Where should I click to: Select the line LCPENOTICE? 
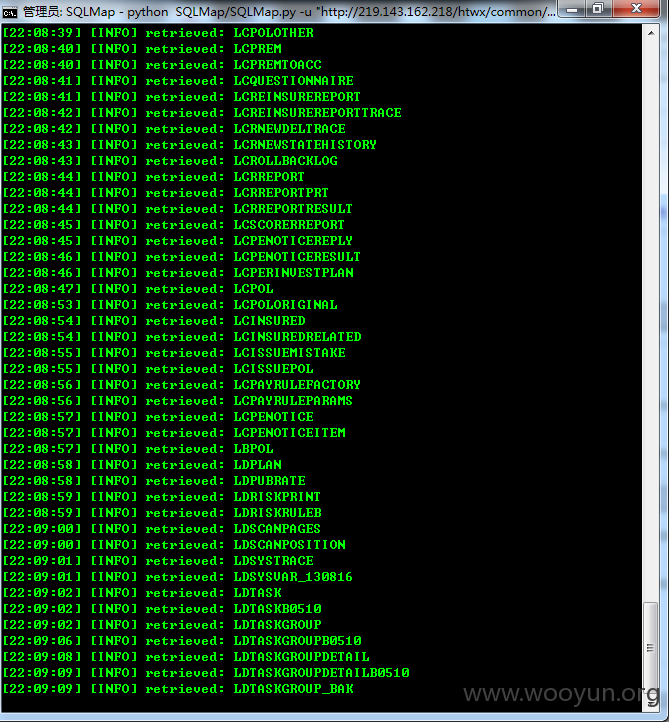coord(158,417)
